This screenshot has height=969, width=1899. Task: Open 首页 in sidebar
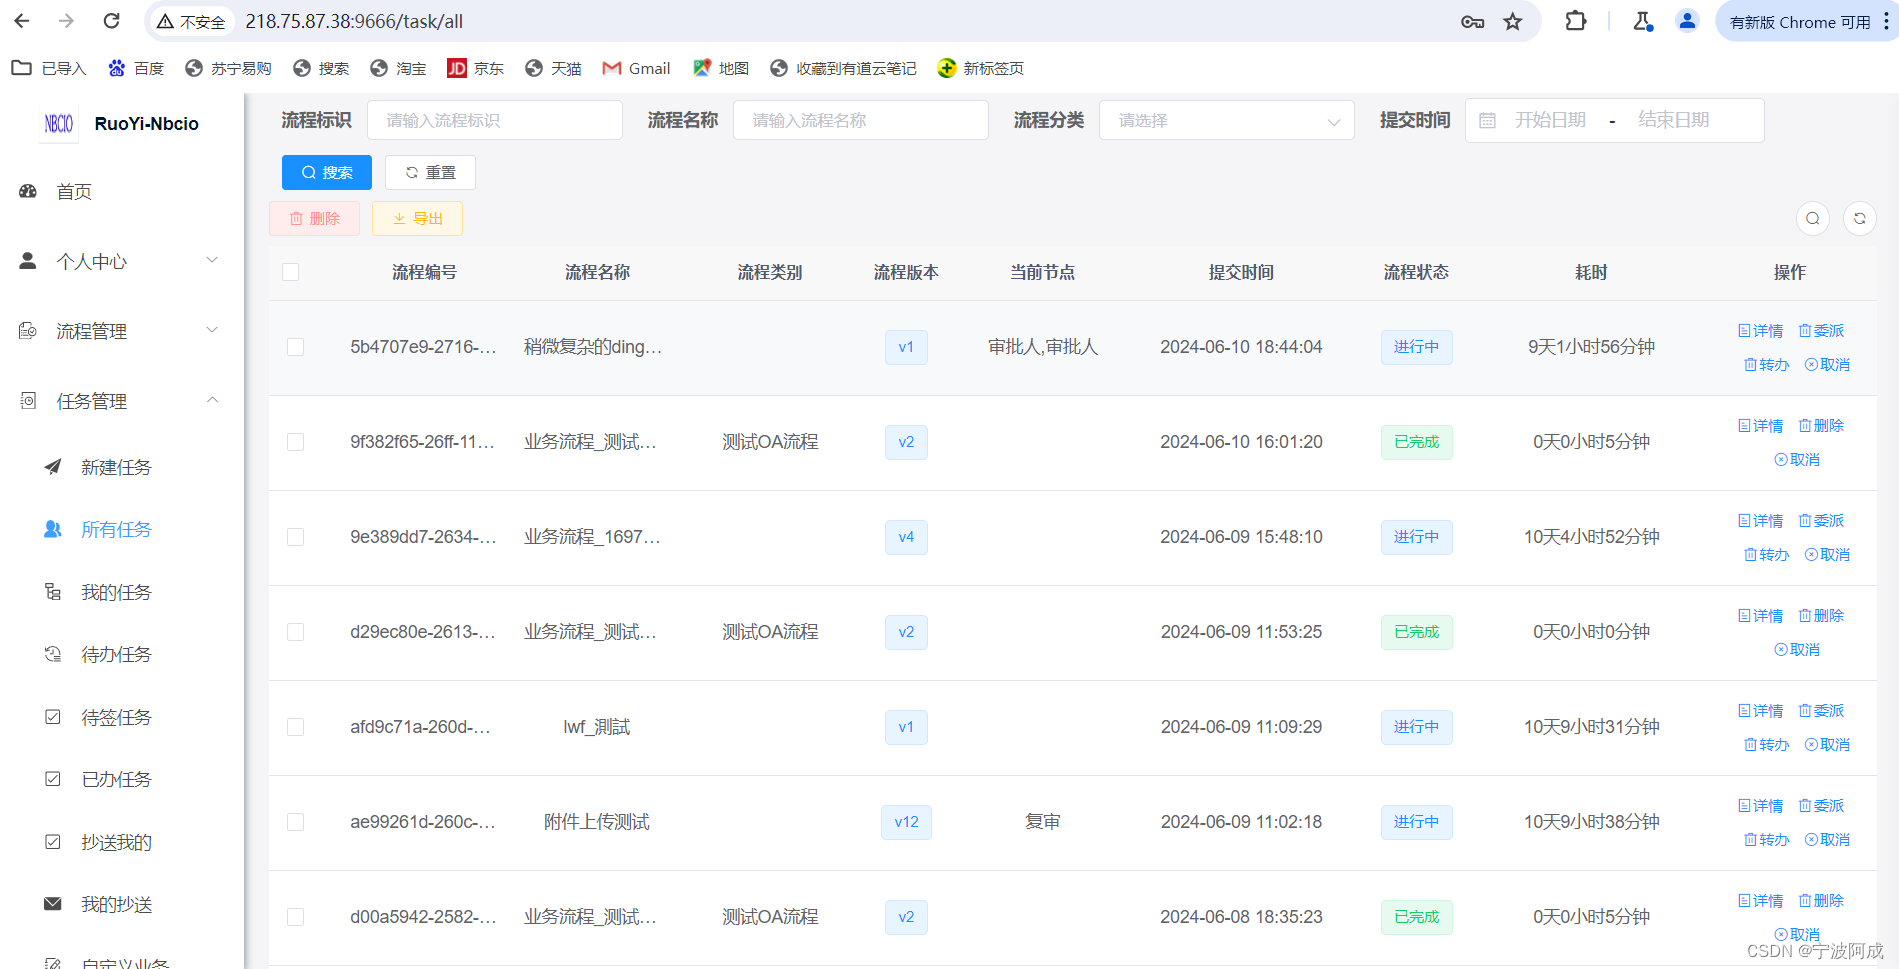[x=120, y=192]
